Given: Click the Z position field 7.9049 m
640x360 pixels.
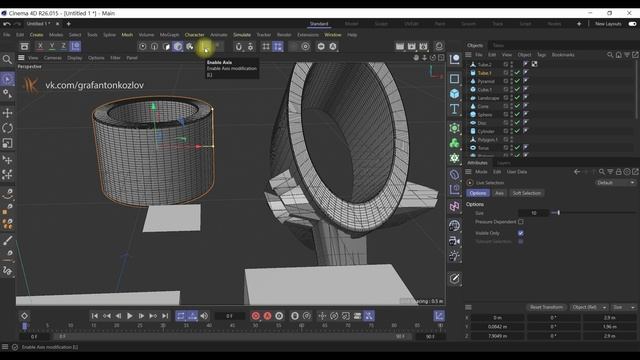Looking at the screenshot, I should click(497, 336).
